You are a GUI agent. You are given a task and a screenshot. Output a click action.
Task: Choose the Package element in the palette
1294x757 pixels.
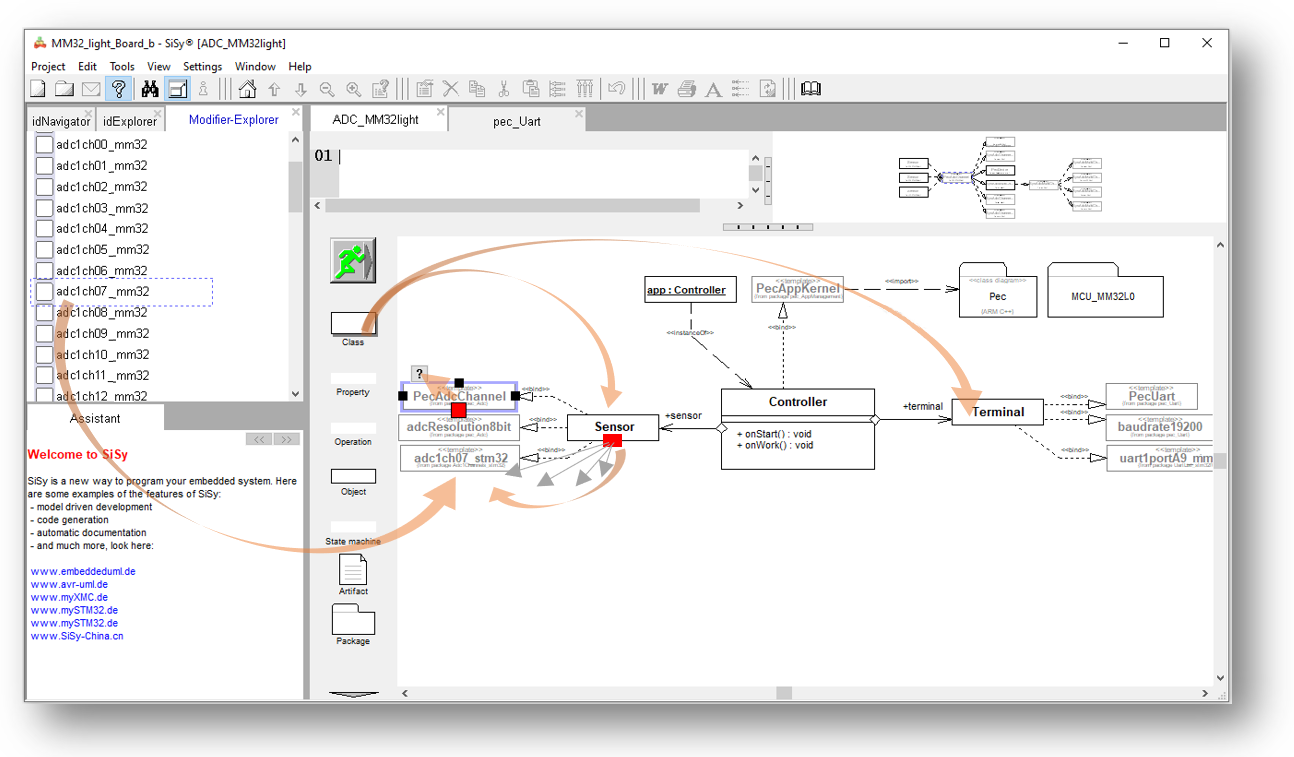[353, 621]
